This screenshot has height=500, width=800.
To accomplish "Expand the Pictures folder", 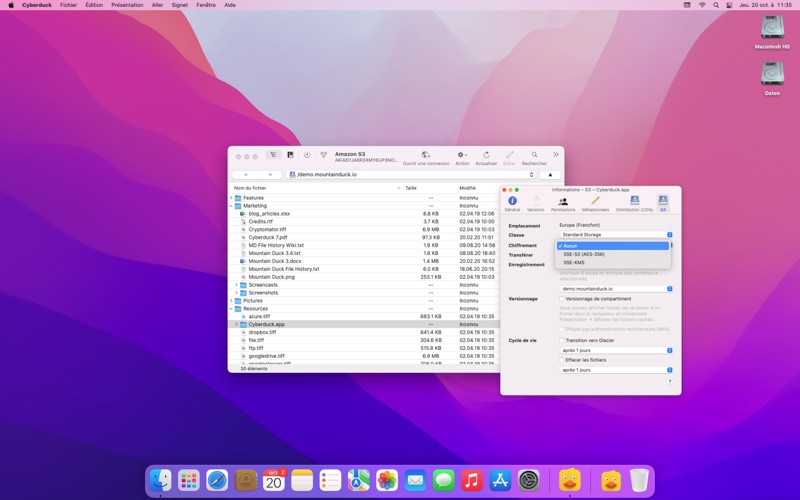I will click(x=231, y=301).
